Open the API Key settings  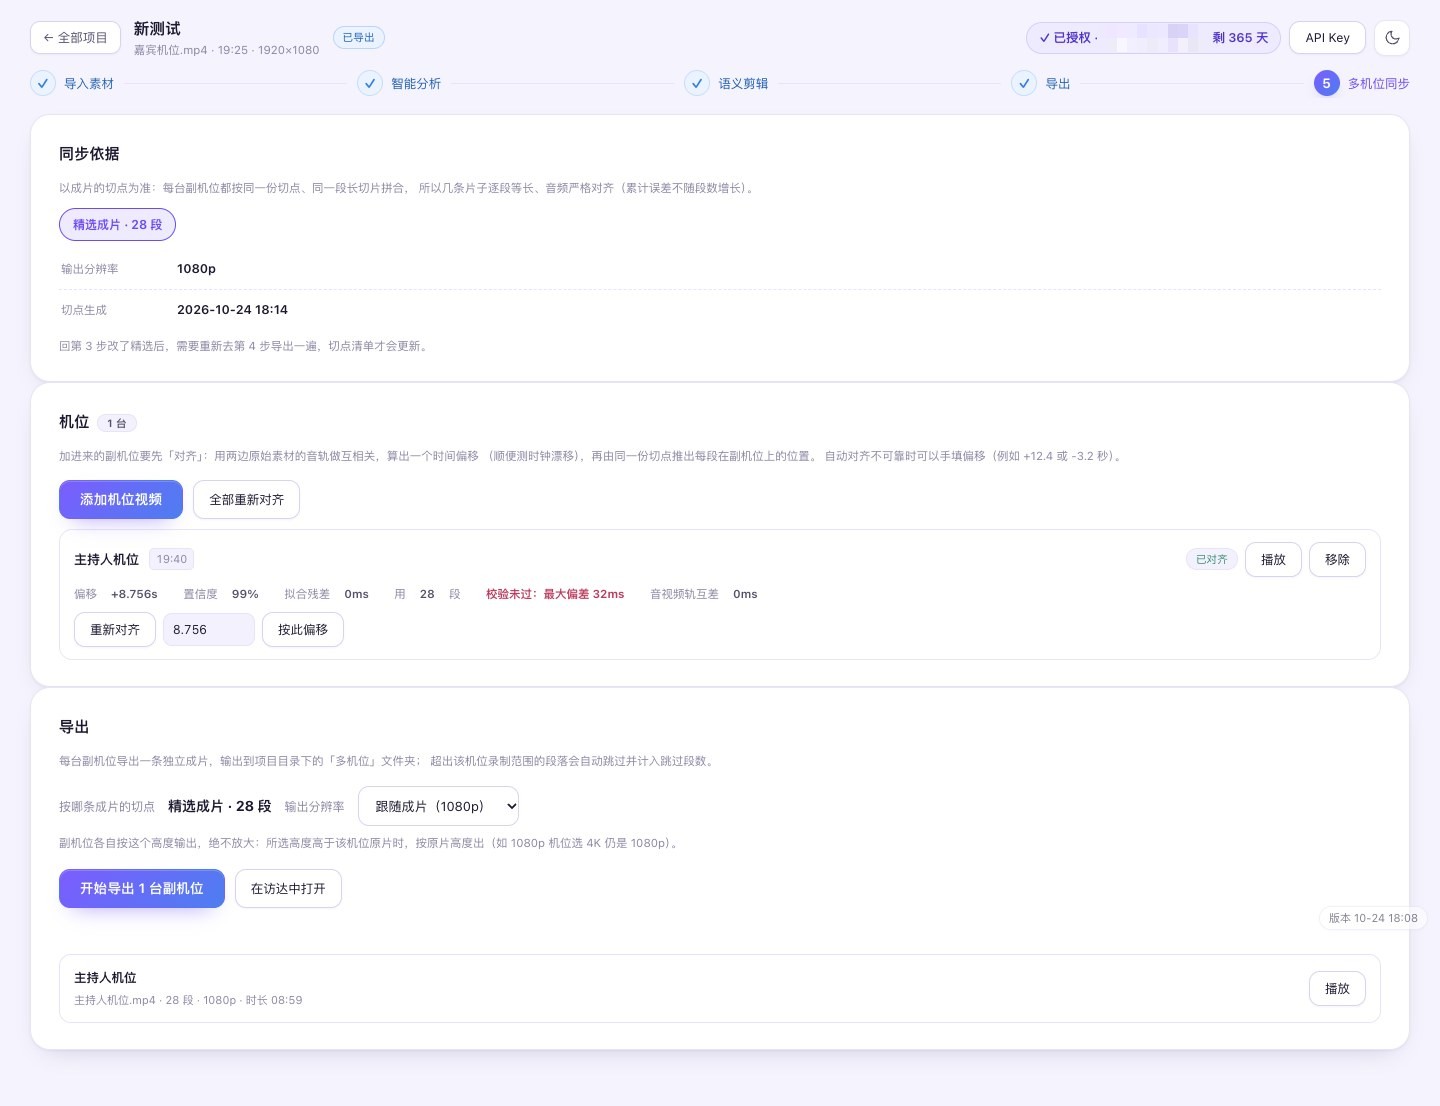(1327, 38)
